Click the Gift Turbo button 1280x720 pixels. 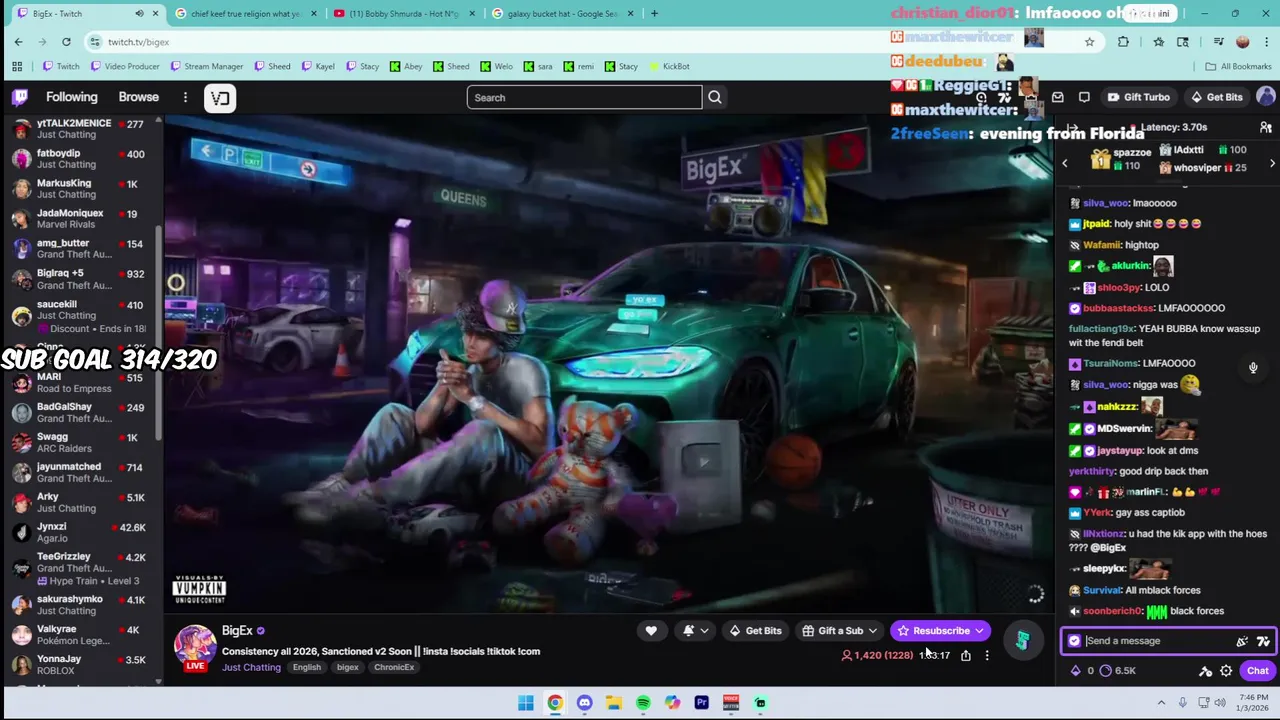coord(1138,97)
